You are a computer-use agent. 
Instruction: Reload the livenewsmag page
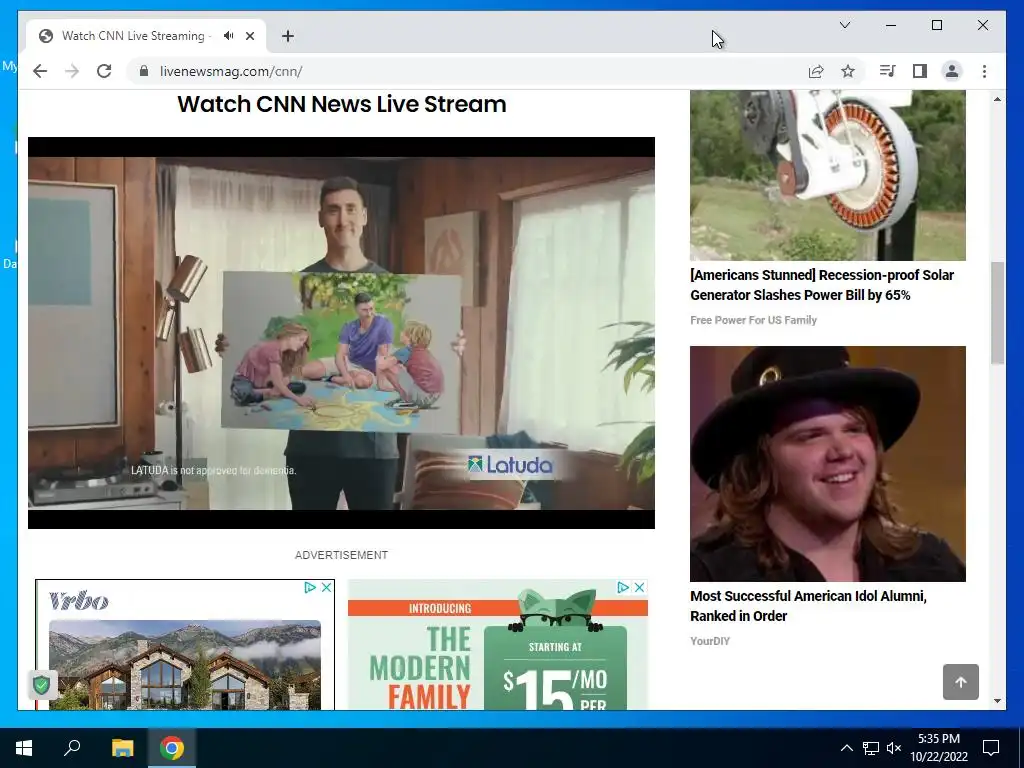tap(104, 71)
